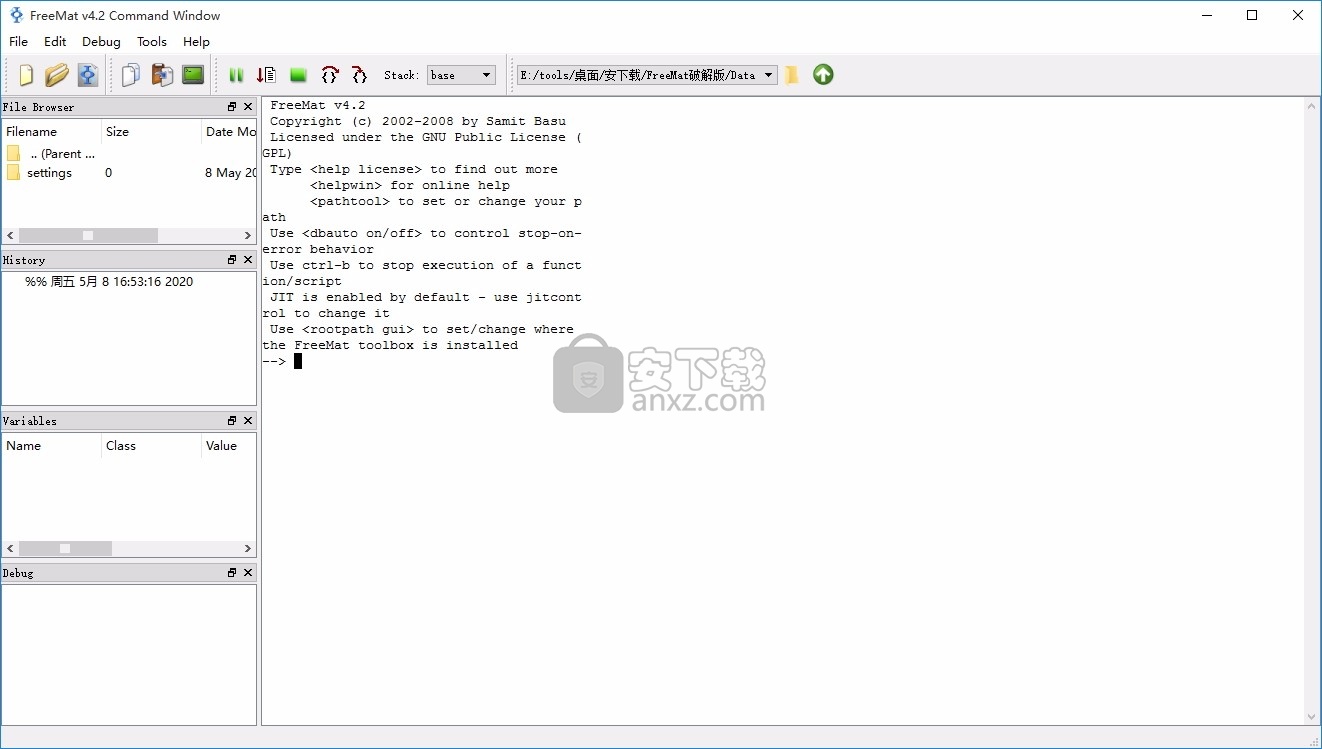The image size is (1322, 749).
Task: Float the Debug panel
Action: point(232,573)
